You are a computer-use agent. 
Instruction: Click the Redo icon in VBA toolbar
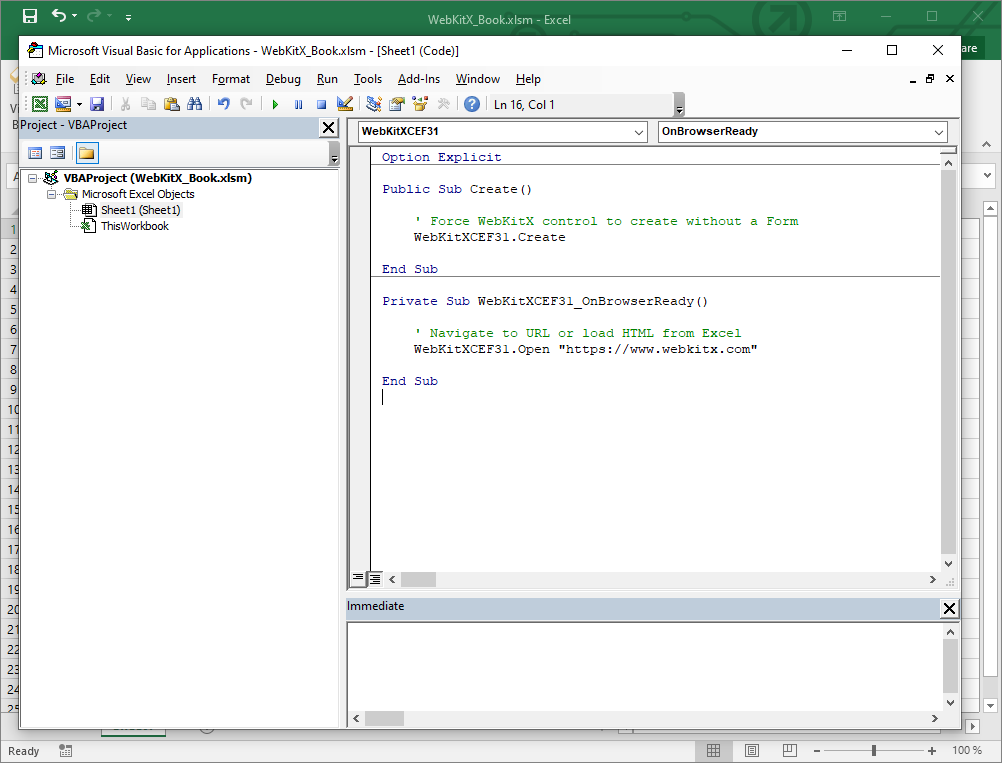point(246,104)
